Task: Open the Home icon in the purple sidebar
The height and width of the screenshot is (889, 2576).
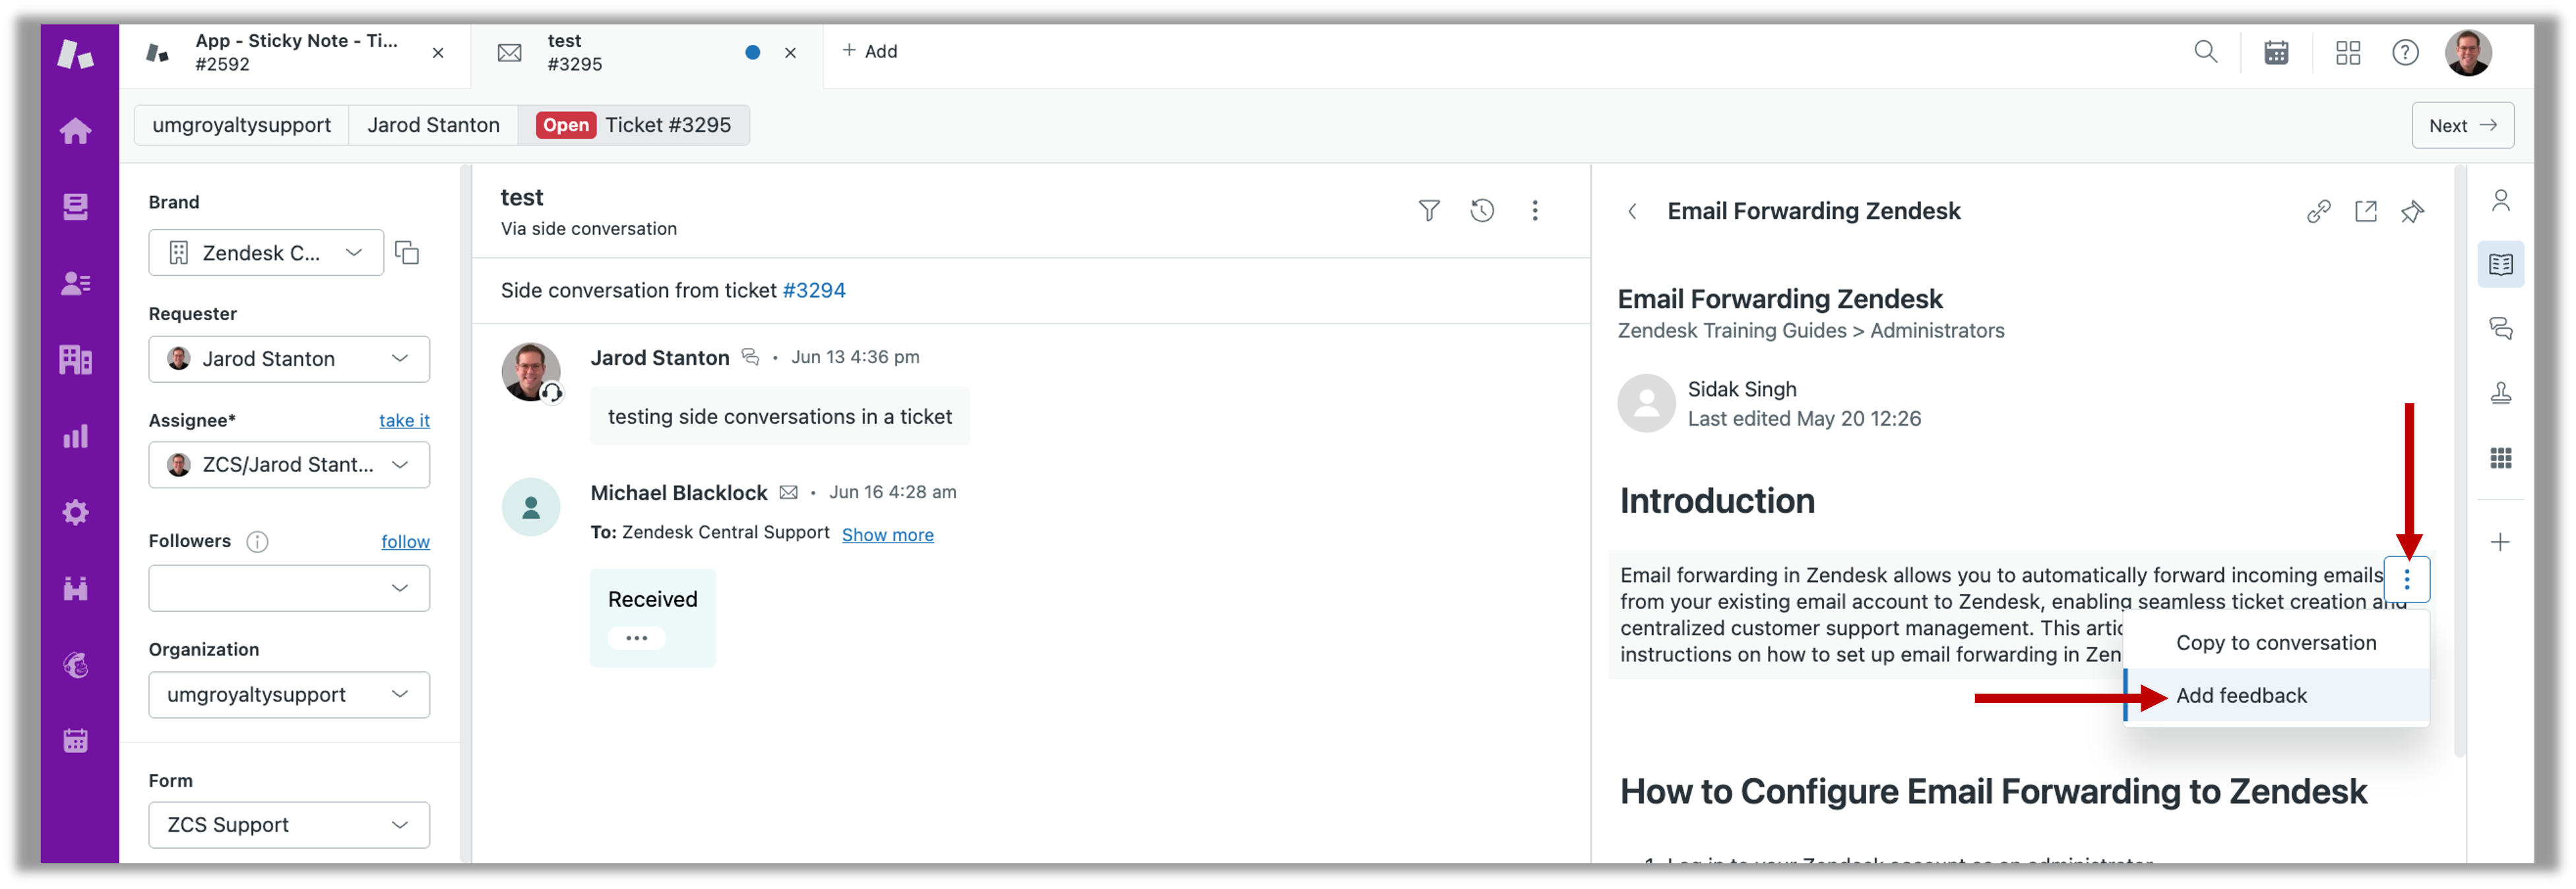Action: click(75, 131)
